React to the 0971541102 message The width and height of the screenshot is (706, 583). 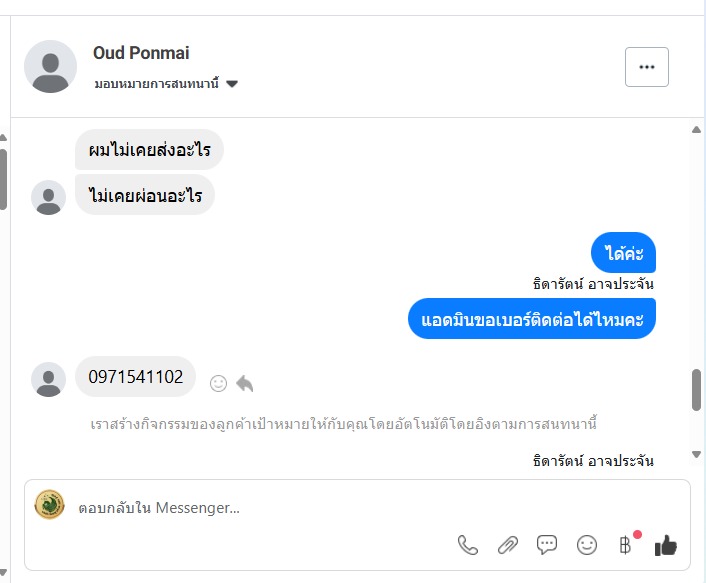(218, 383)
